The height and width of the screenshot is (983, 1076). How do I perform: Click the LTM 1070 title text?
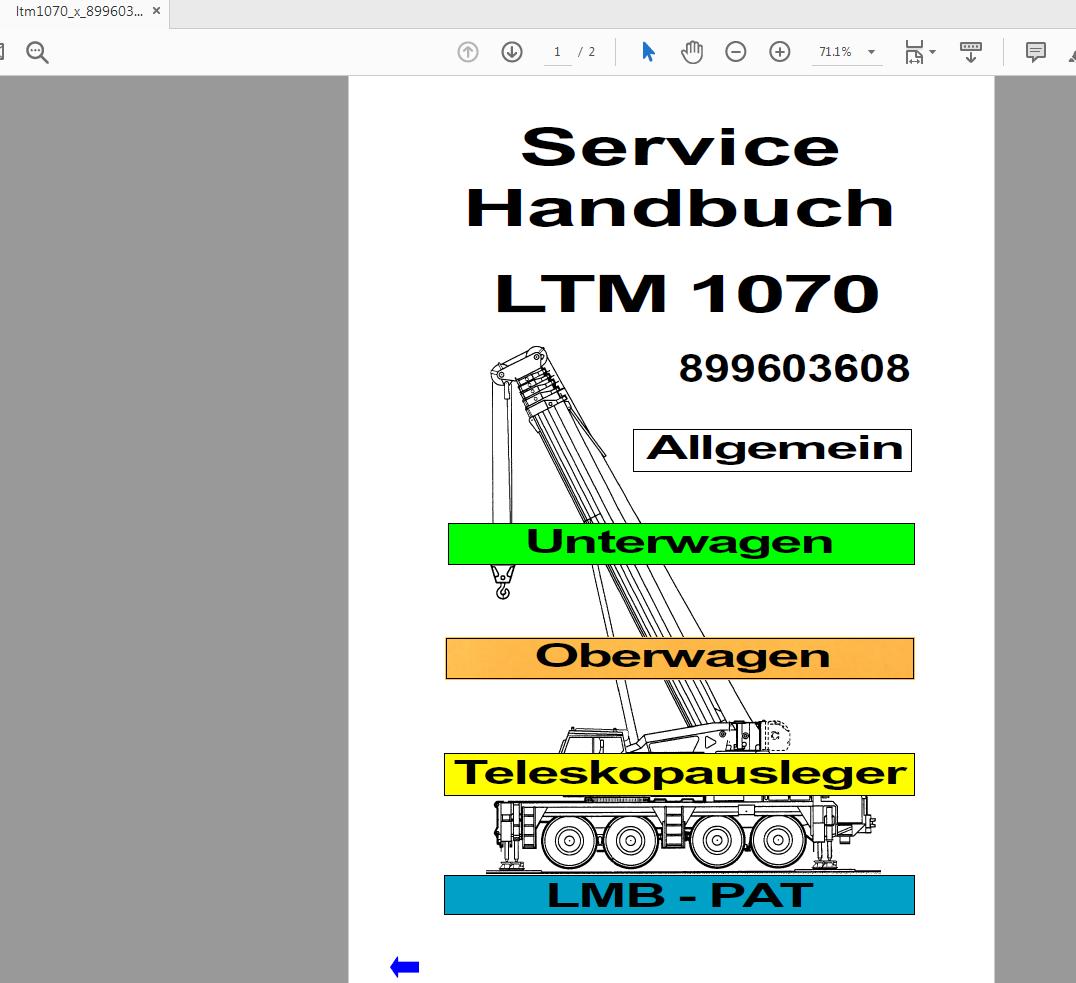[686, 294]
